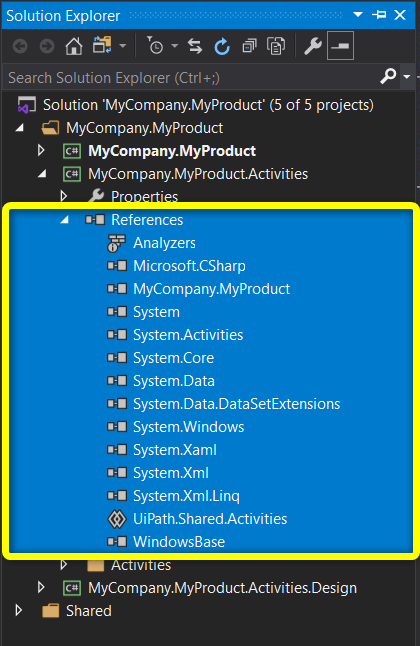The width and height of the screenshot is (420, 646).
Task: Click the Forward navigation arrow
Action: pos(47,46)
